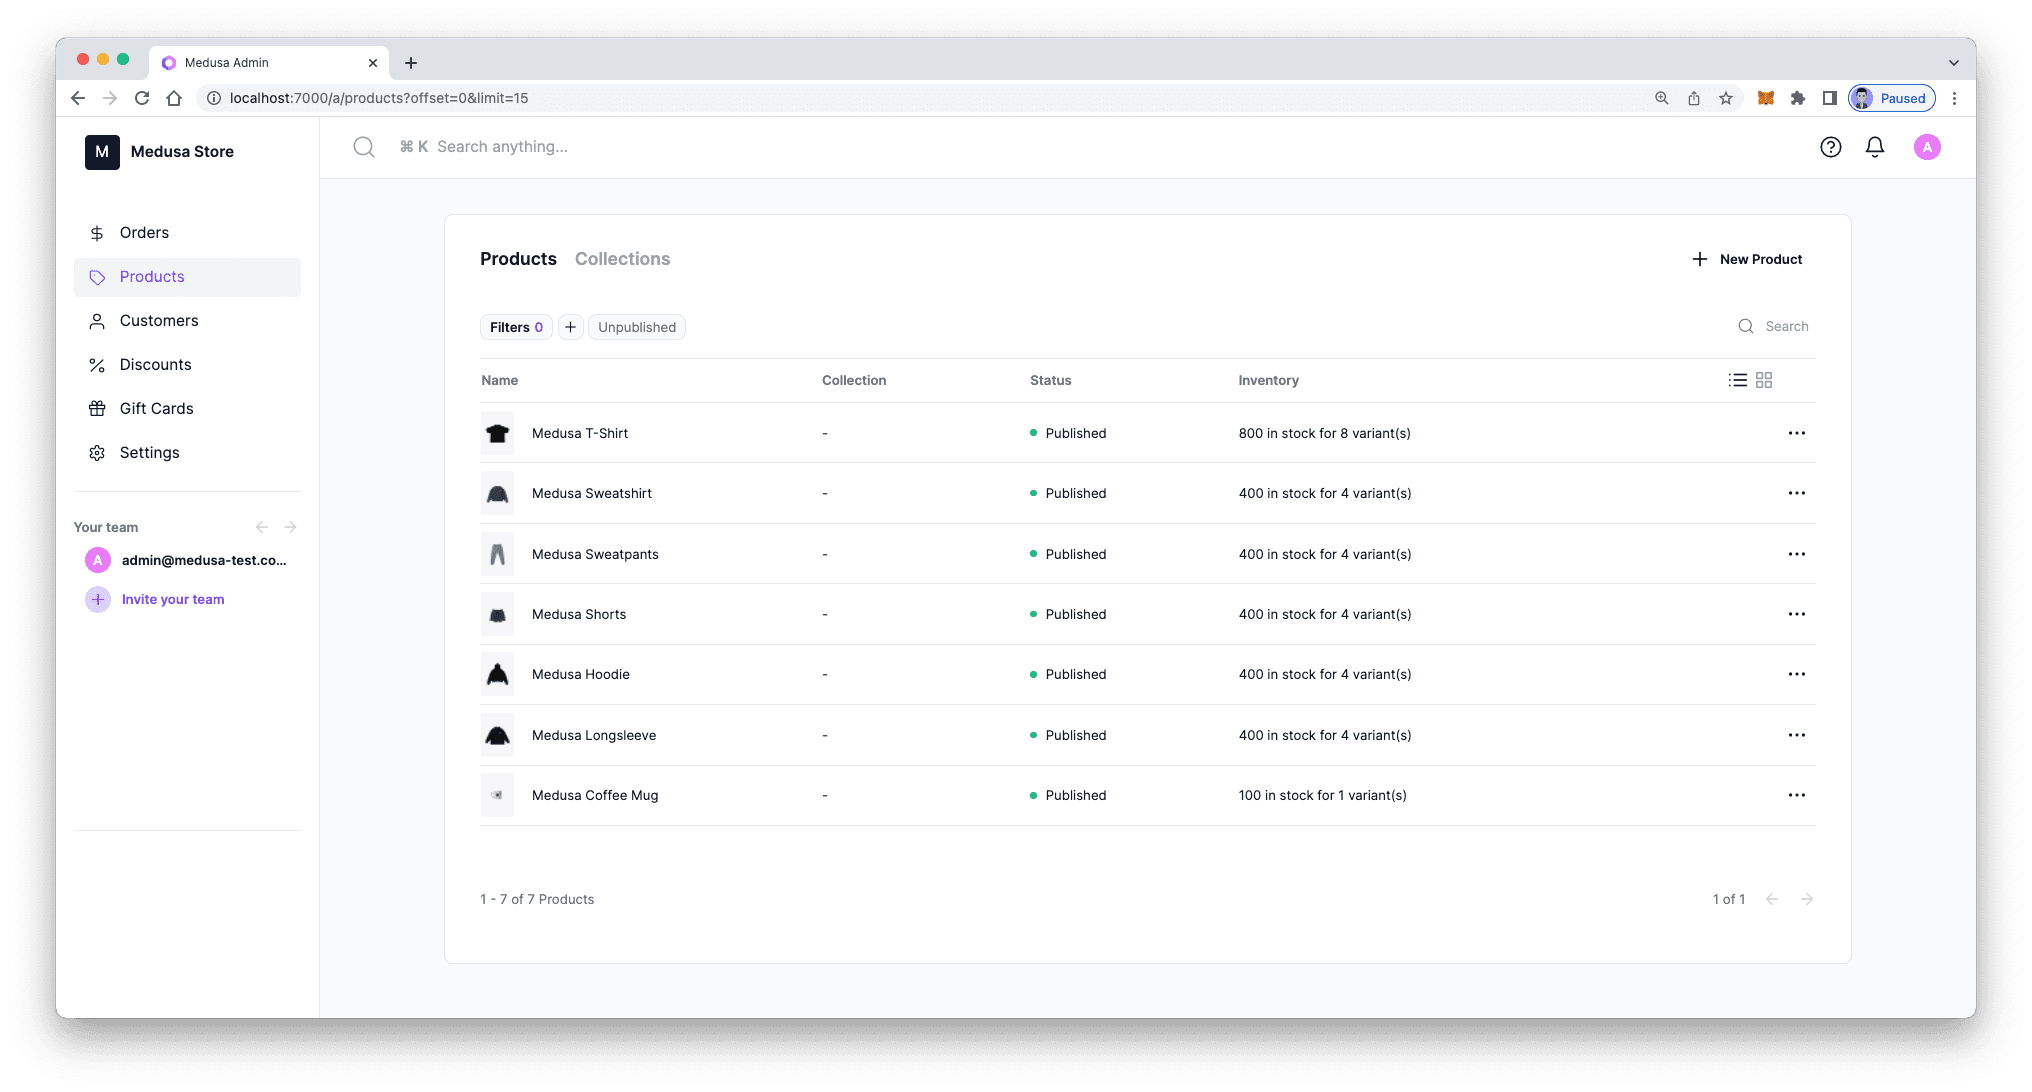Click the plus icon beside Filters

pyautogui.click(x=570, y=327)
